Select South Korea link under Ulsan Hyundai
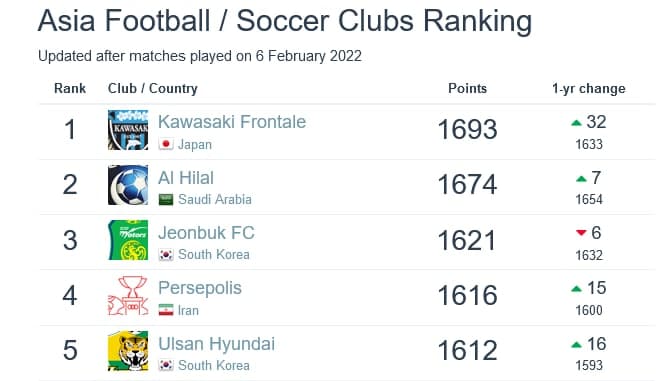Viewport: 663px width, 381px height. point(214,365)
